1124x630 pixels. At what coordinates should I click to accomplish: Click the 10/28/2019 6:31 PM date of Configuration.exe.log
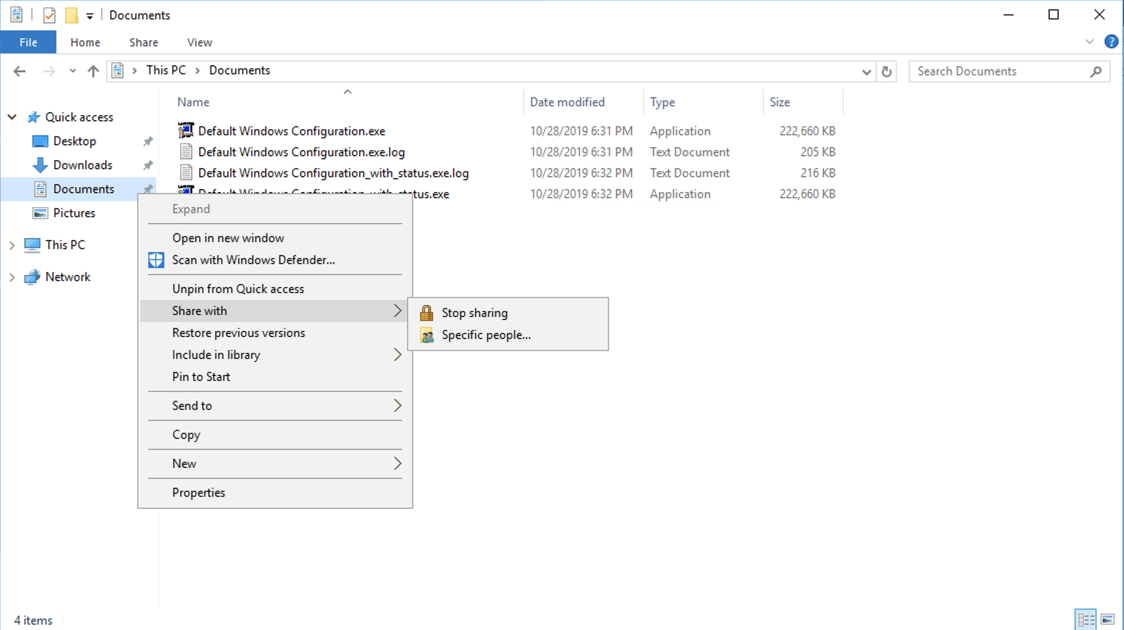[x=581, y=152]
